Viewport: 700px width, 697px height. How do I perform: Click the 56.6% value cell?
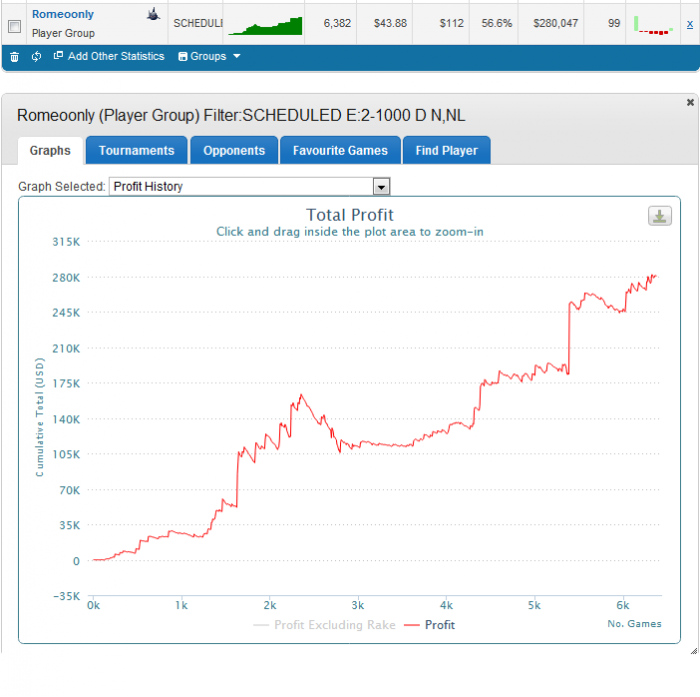click(496, 23)
